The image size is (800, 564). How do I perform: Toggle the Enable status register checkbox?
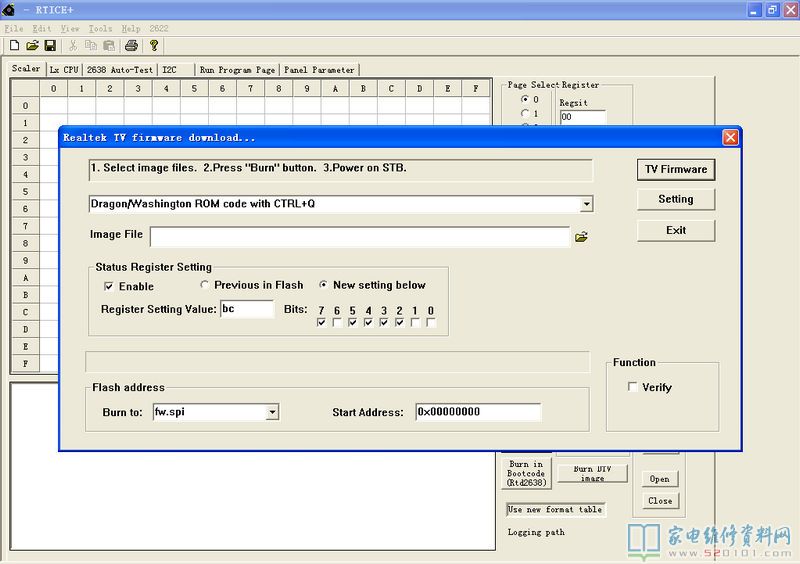tap(109, 286)
